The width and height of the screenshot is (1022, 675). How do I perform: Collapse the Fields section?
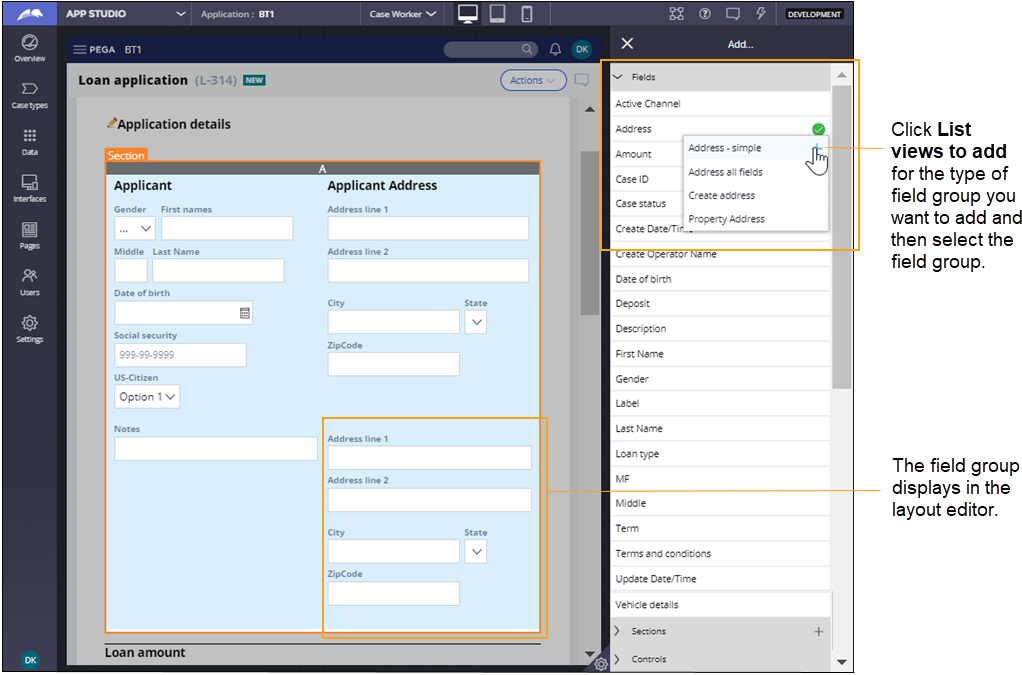[x=617, y=77]
